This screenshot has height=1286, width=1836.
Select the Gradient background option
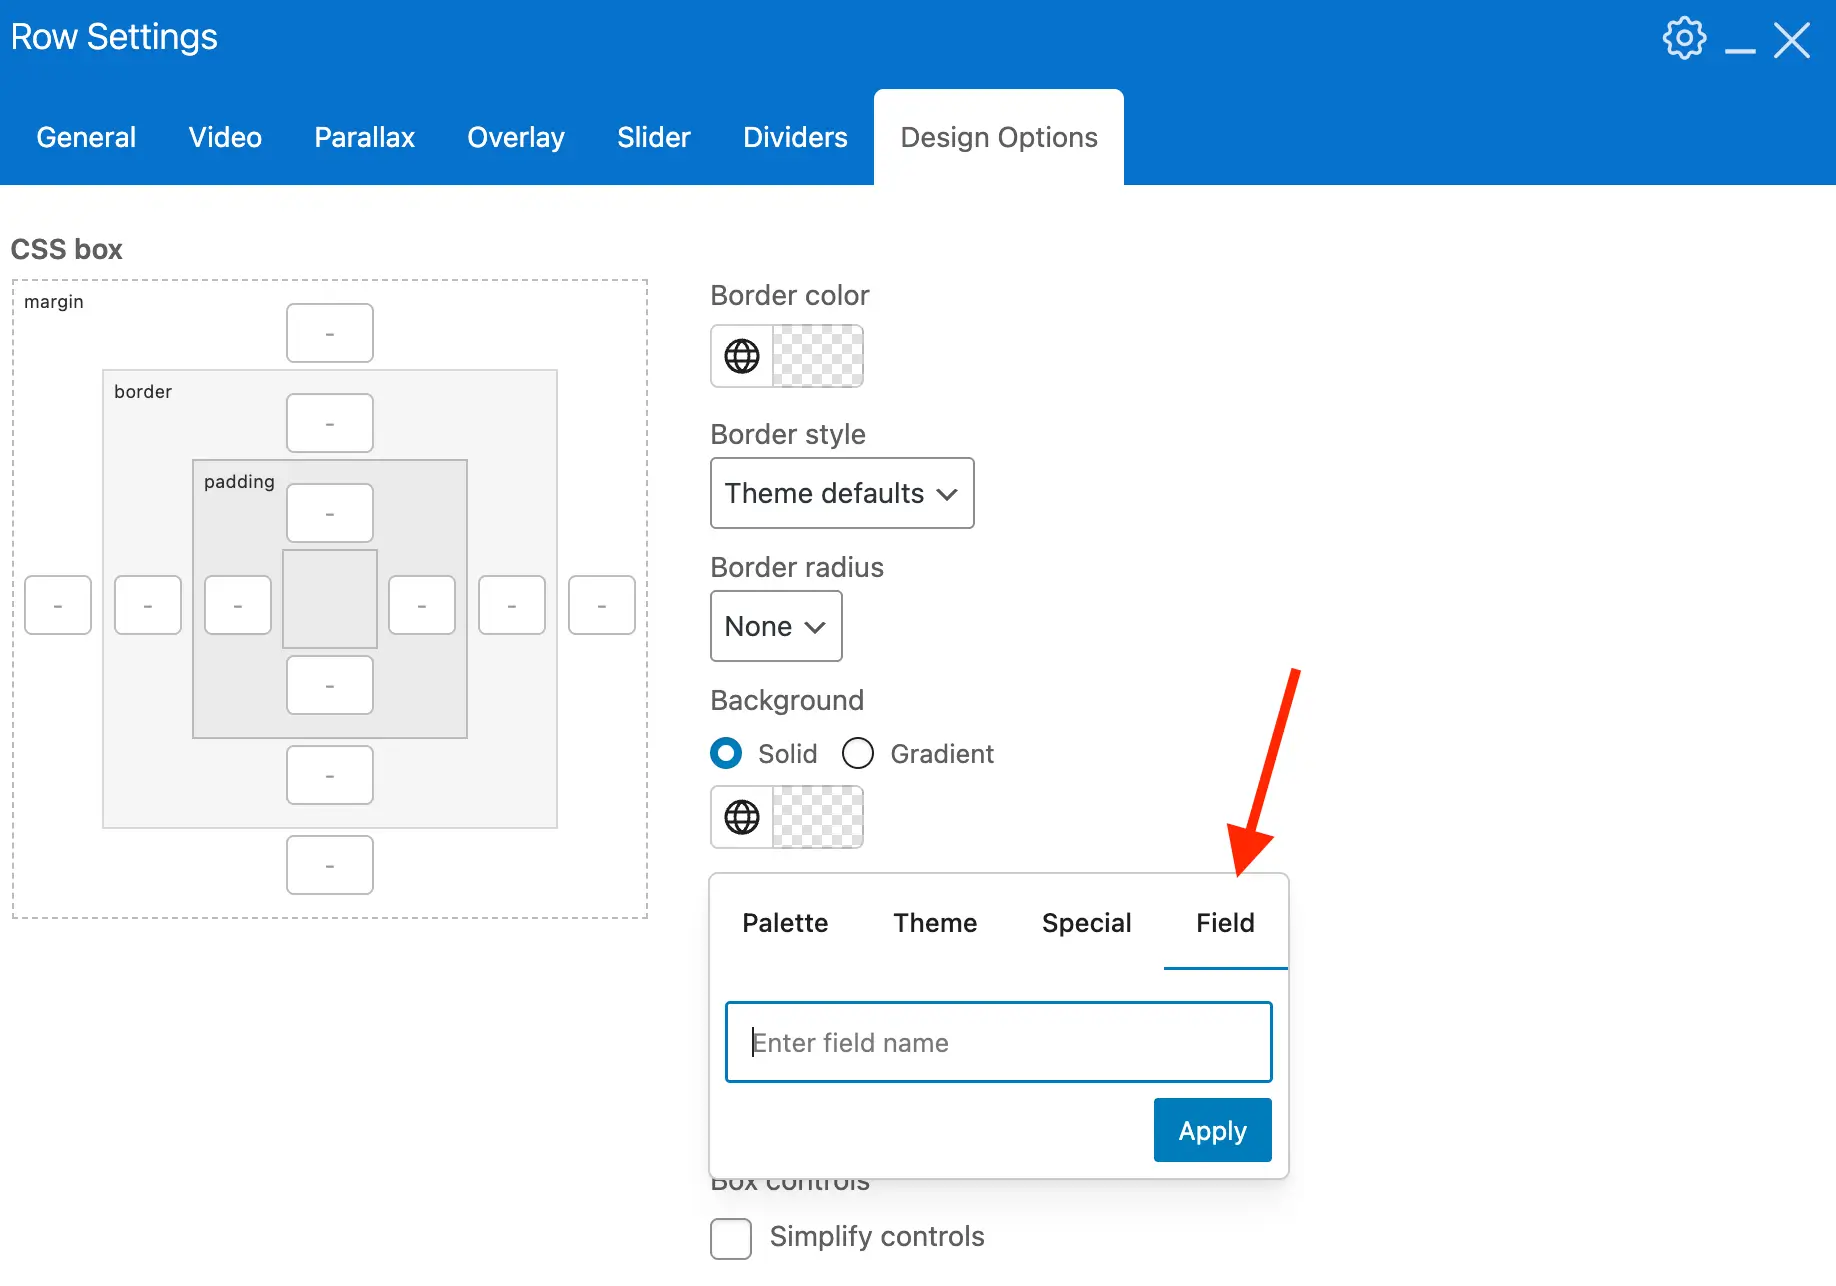[857, 753]
